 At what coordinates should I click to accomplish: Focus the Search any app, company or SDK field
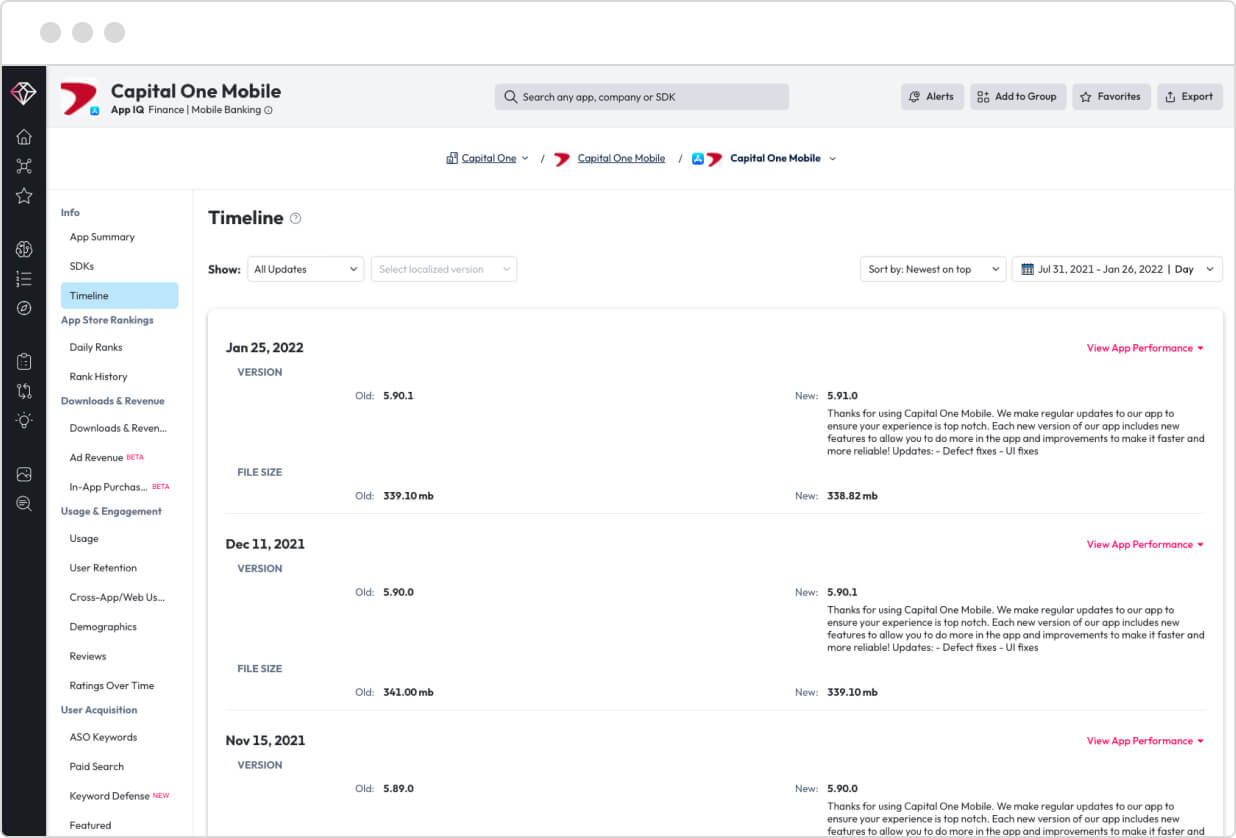point(642,97)
